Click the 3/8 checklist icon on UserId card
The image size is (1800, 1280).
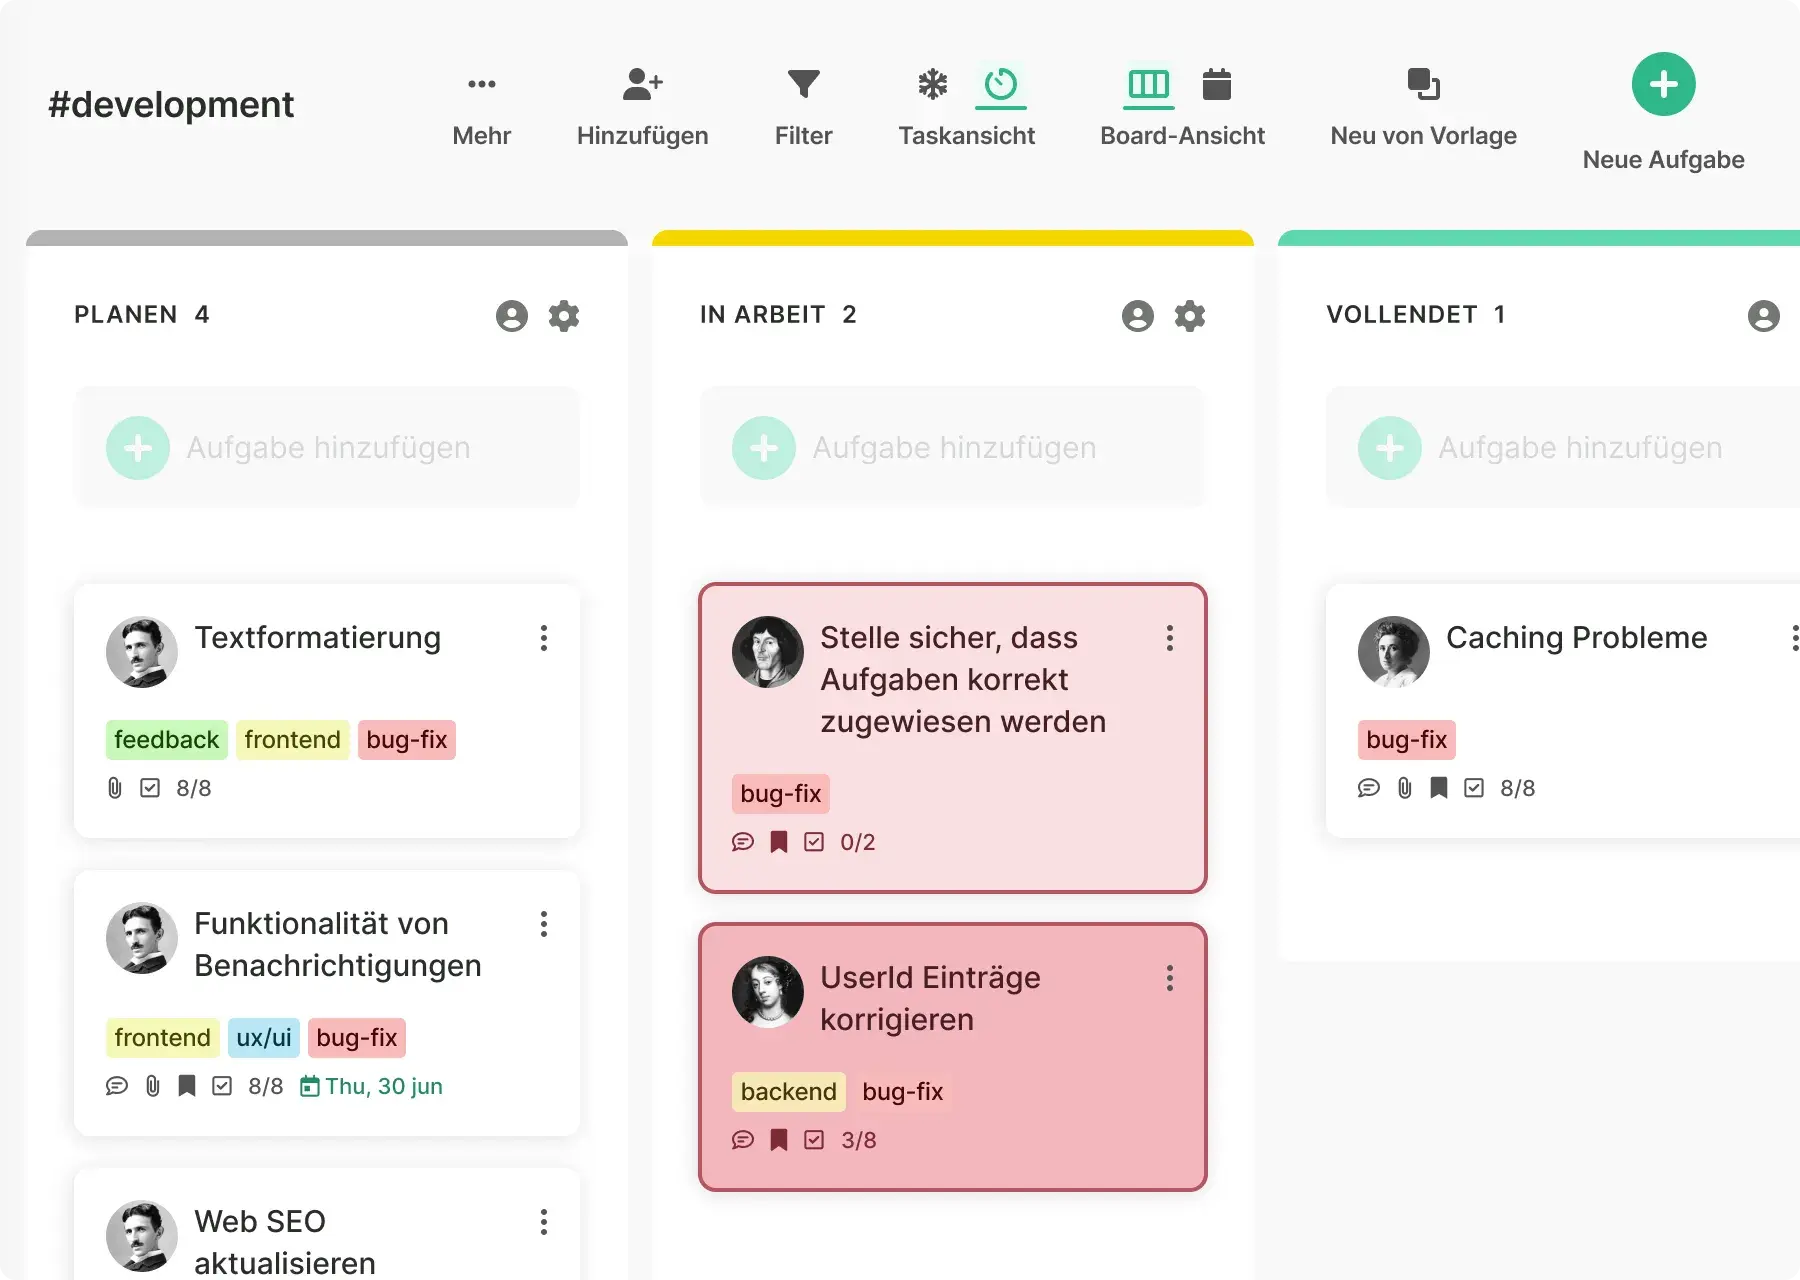(x=814, y=1140)
